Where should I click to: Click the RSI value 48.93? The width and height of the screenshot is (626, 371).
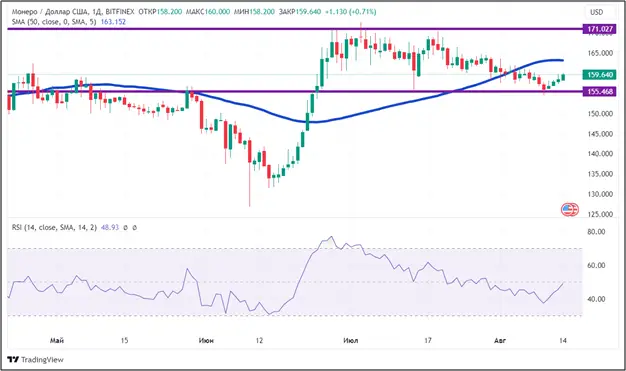click(x=110, y=227)
